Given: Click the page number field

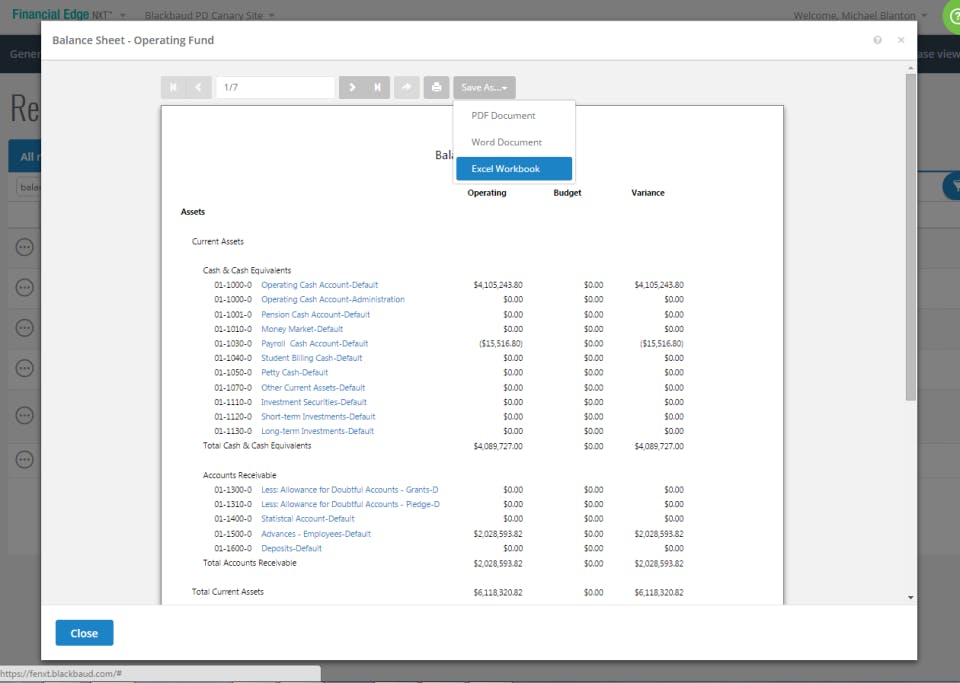Looking at the screenshot, I should click(276, 88).
